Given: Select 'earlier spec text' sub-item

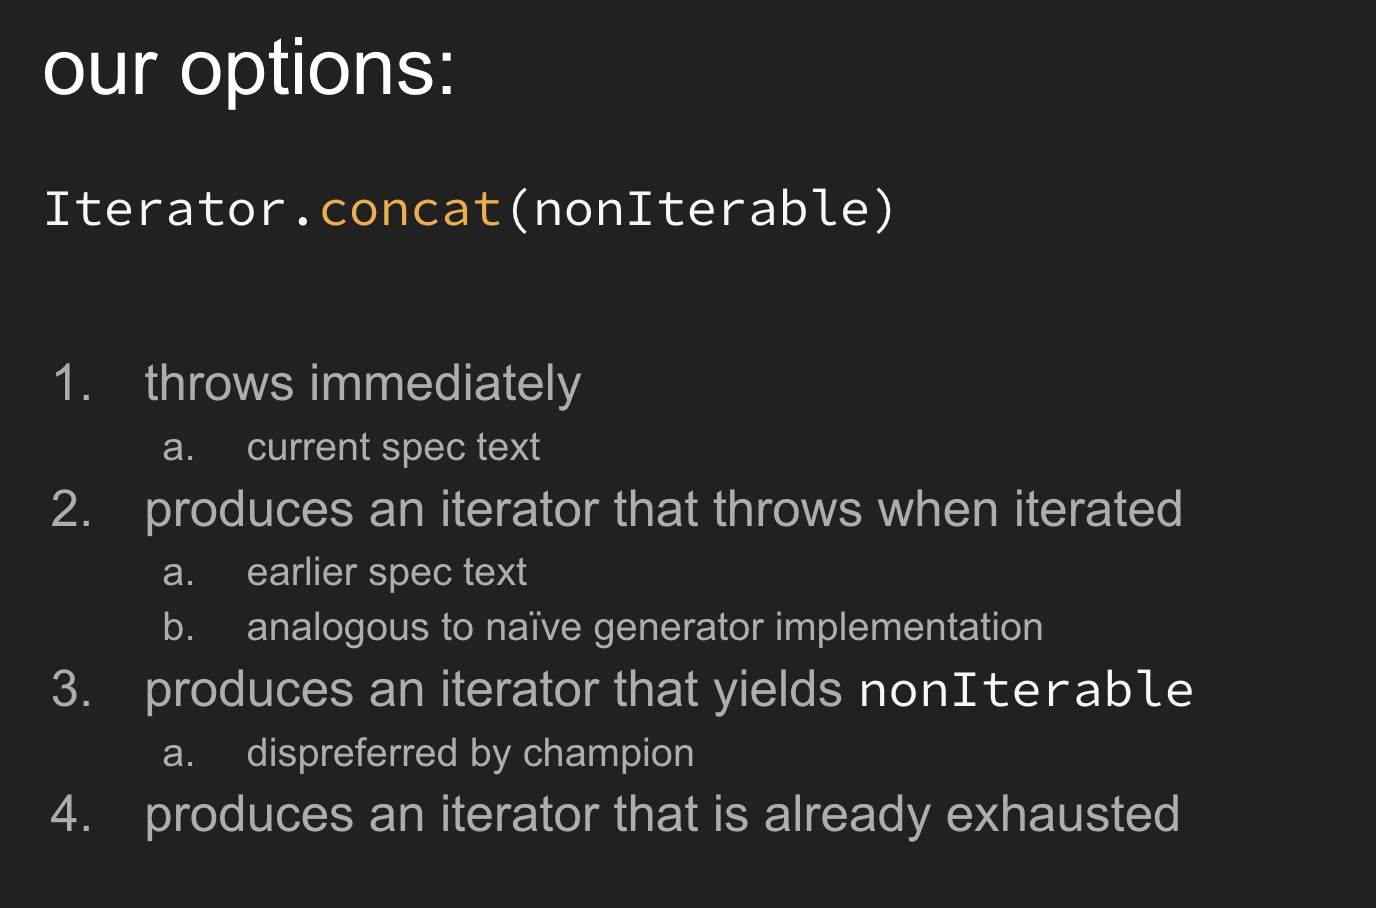Looking at the screenshot, I should click(x=386, y=573).
